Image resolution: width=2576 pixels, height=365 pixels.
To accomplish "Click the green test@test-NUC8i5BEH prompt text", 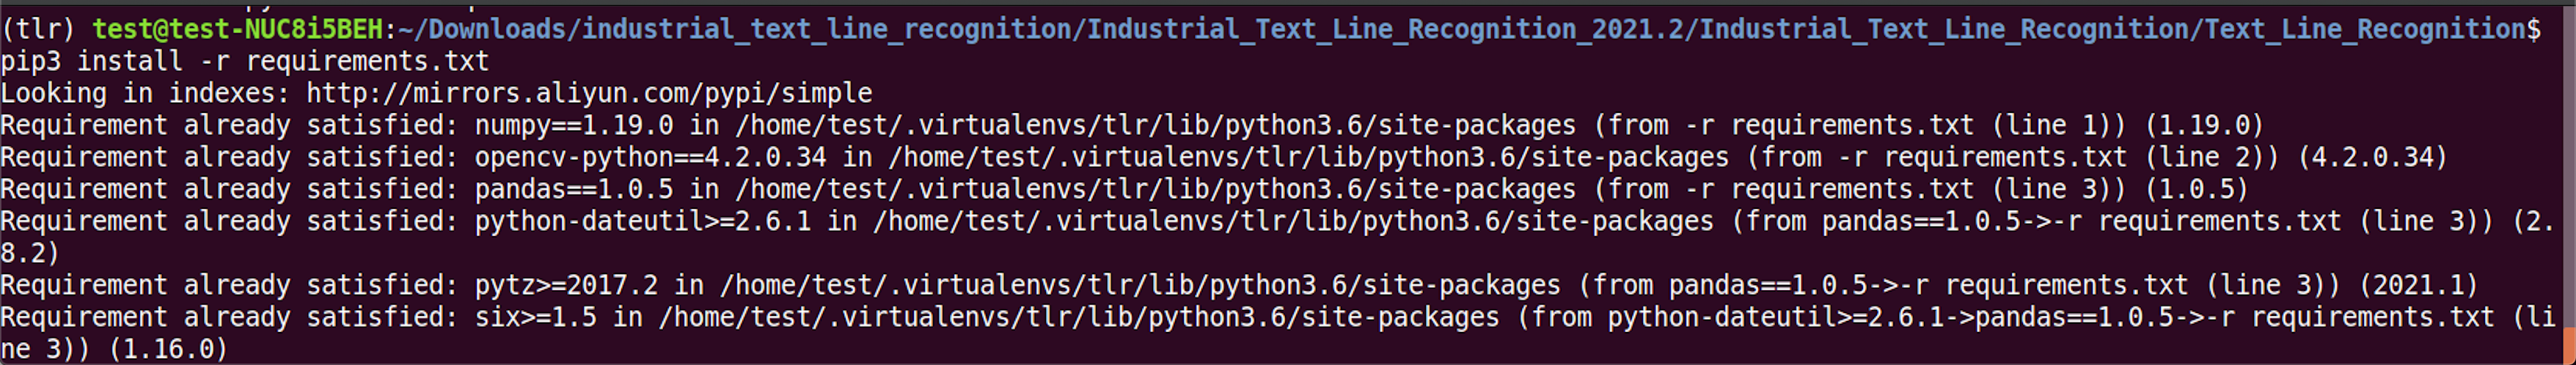I will pyautogui.click(x=238, y=29).
